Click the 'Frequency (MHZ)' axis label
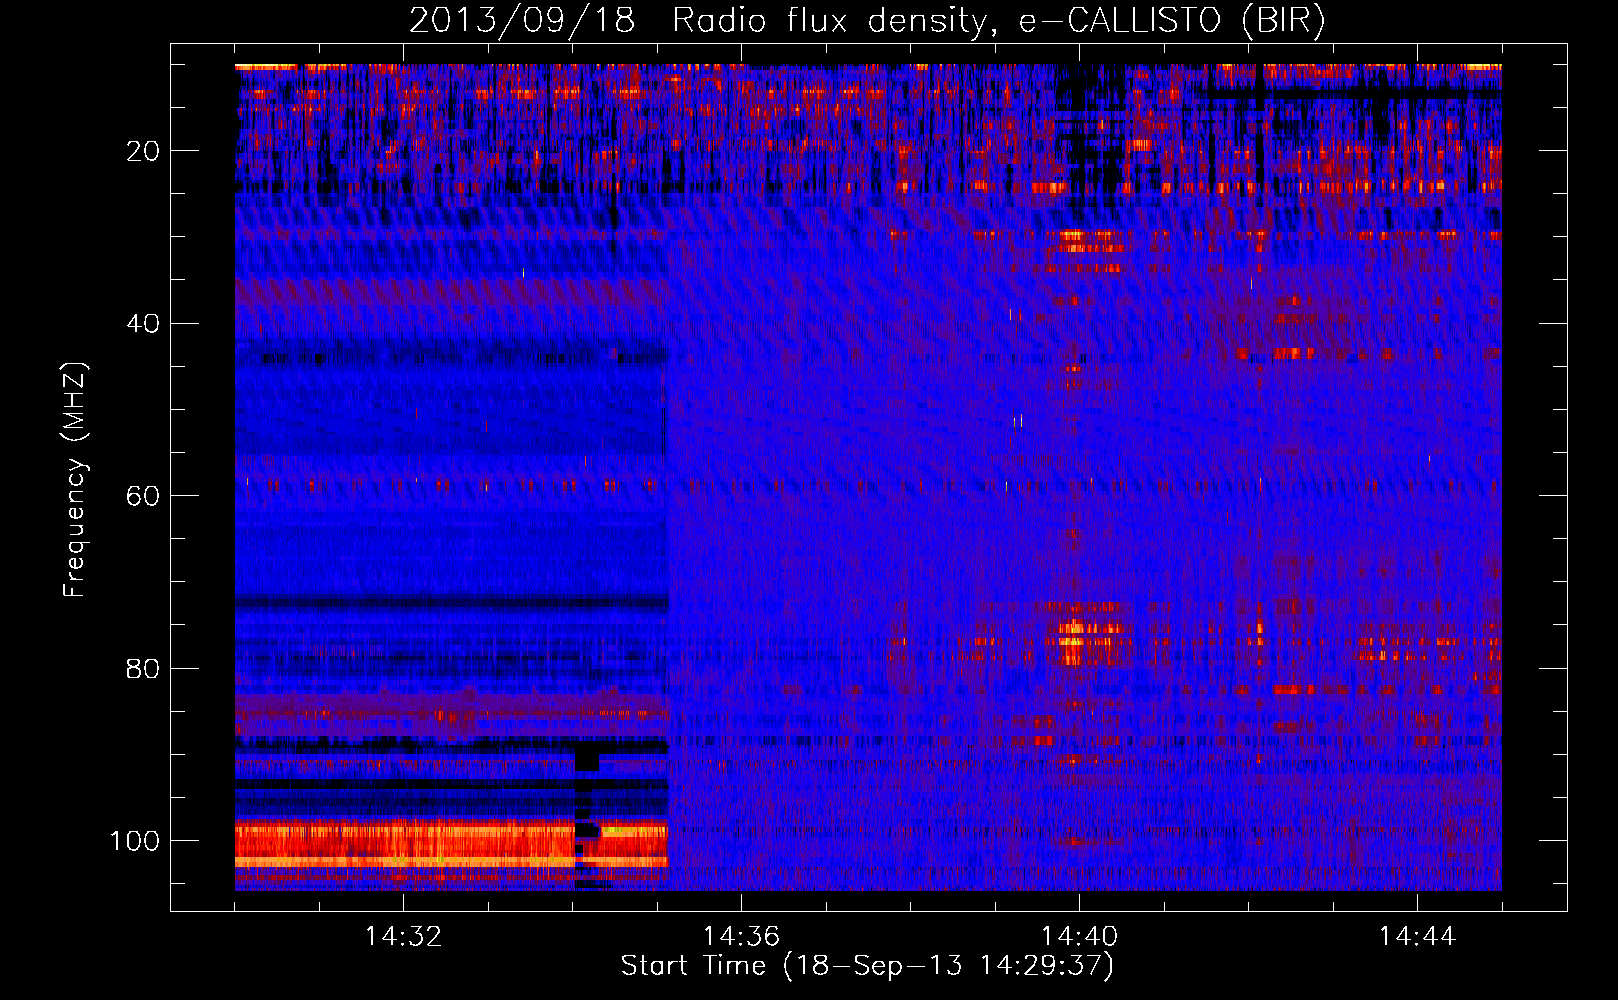 (x=76, y=479)
